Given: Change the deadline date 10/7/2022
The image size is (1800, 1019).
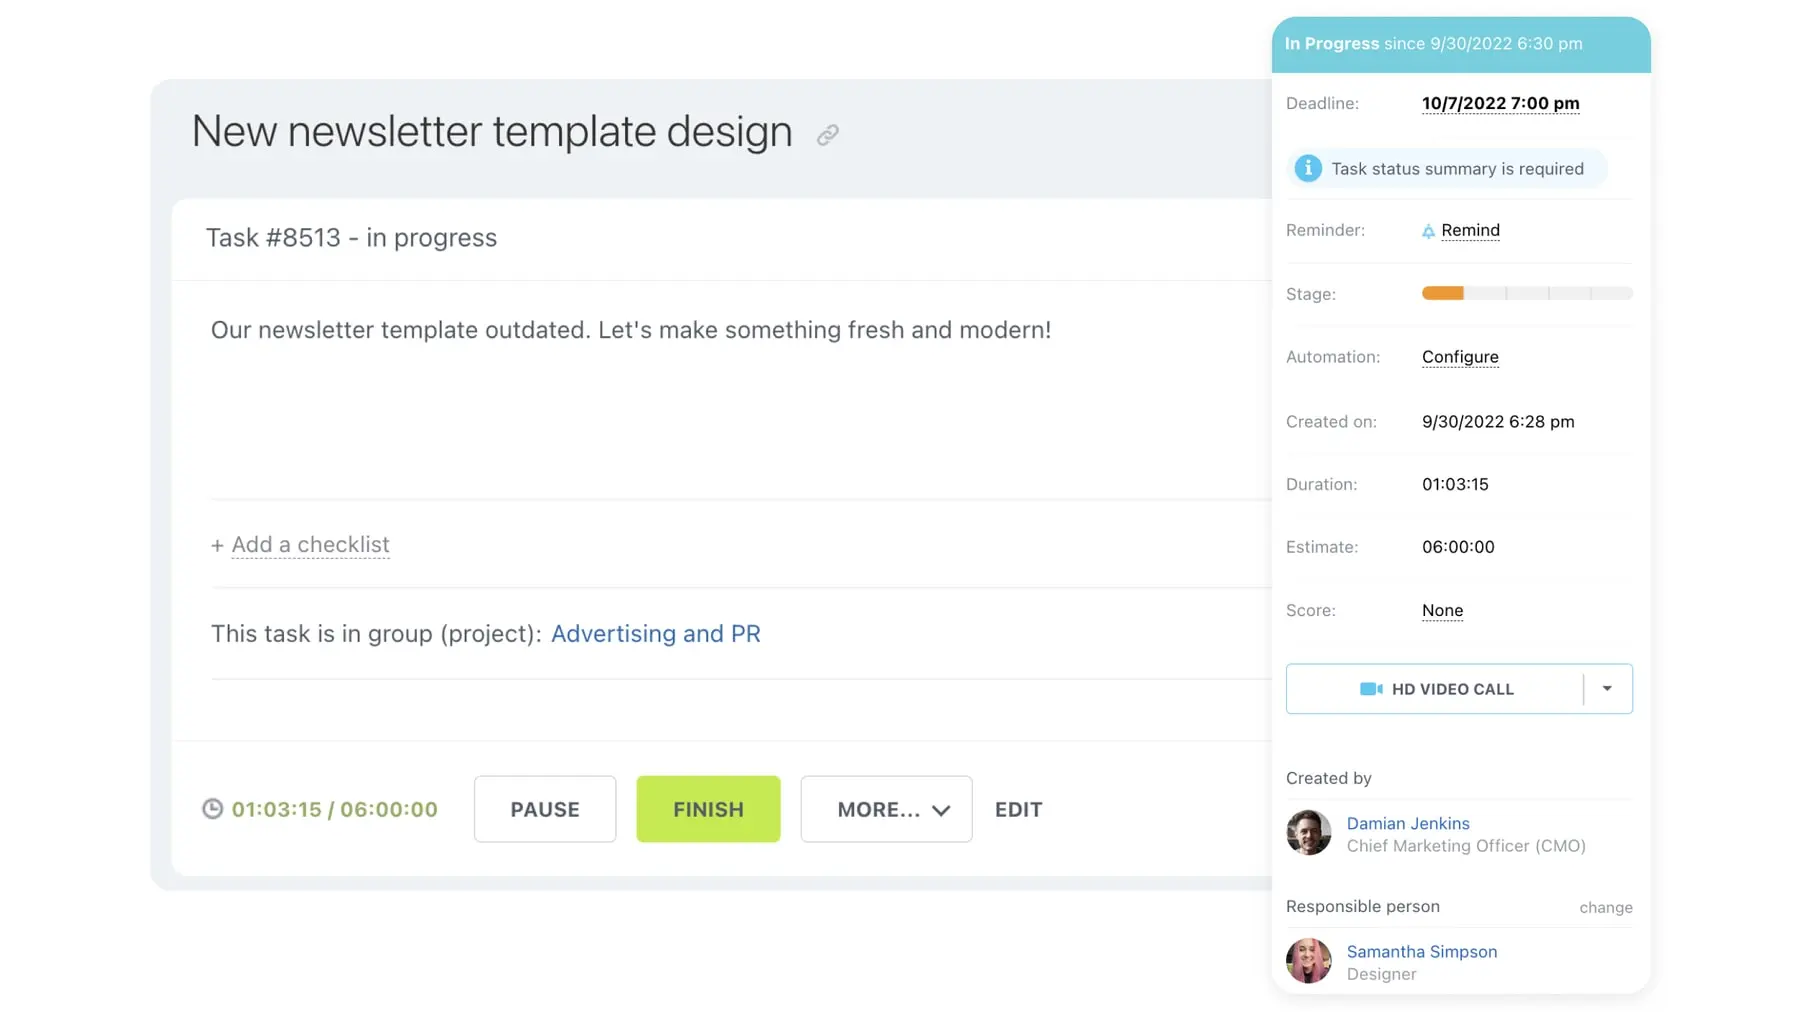Looking at the screenshot, I should pos(1500,103).
